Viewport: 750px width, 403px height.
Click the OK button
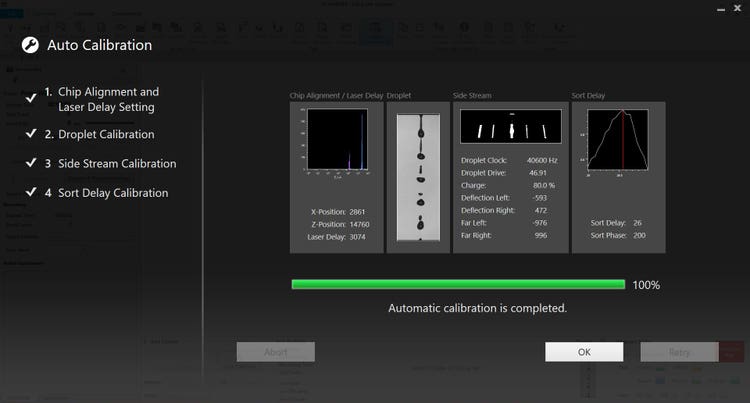pos(584,352)
